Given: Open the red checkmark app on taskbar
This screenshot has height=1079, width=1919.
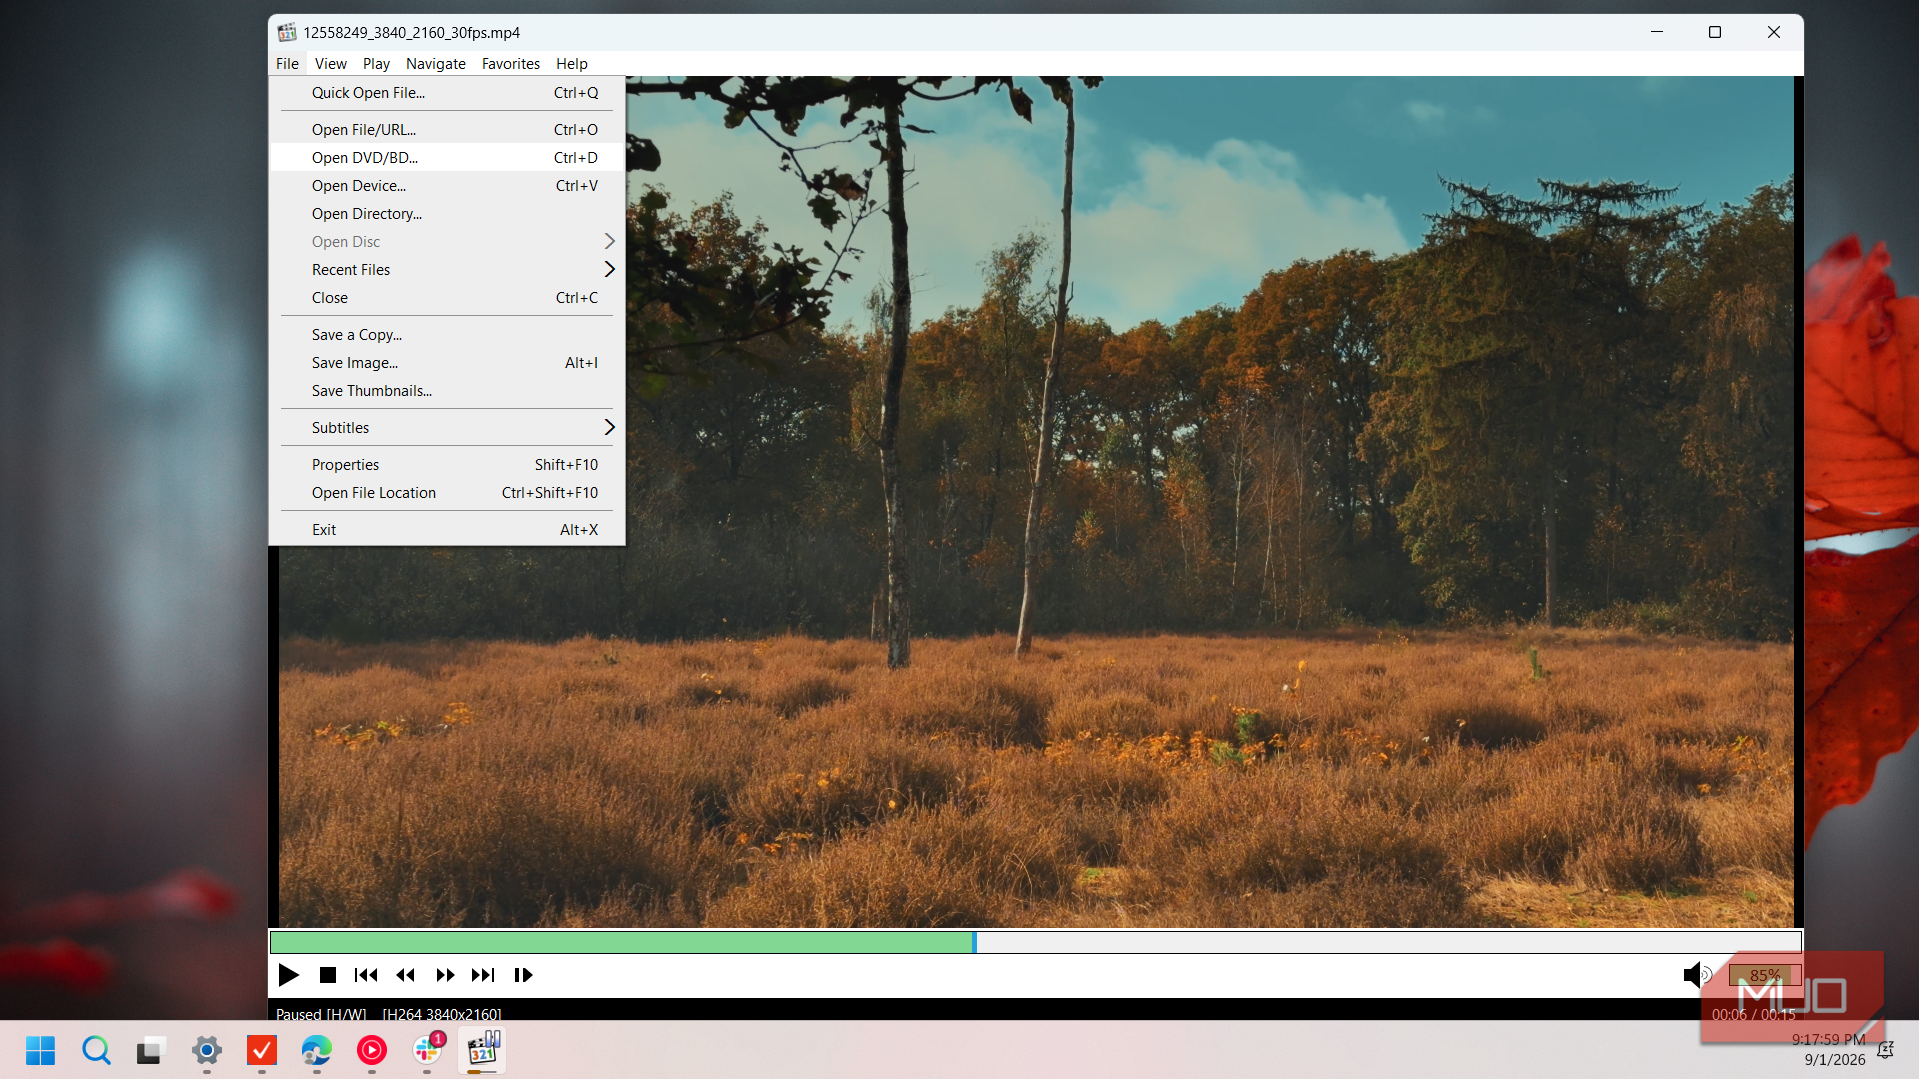Looking at the screenshot, I should pos(262,1050).
